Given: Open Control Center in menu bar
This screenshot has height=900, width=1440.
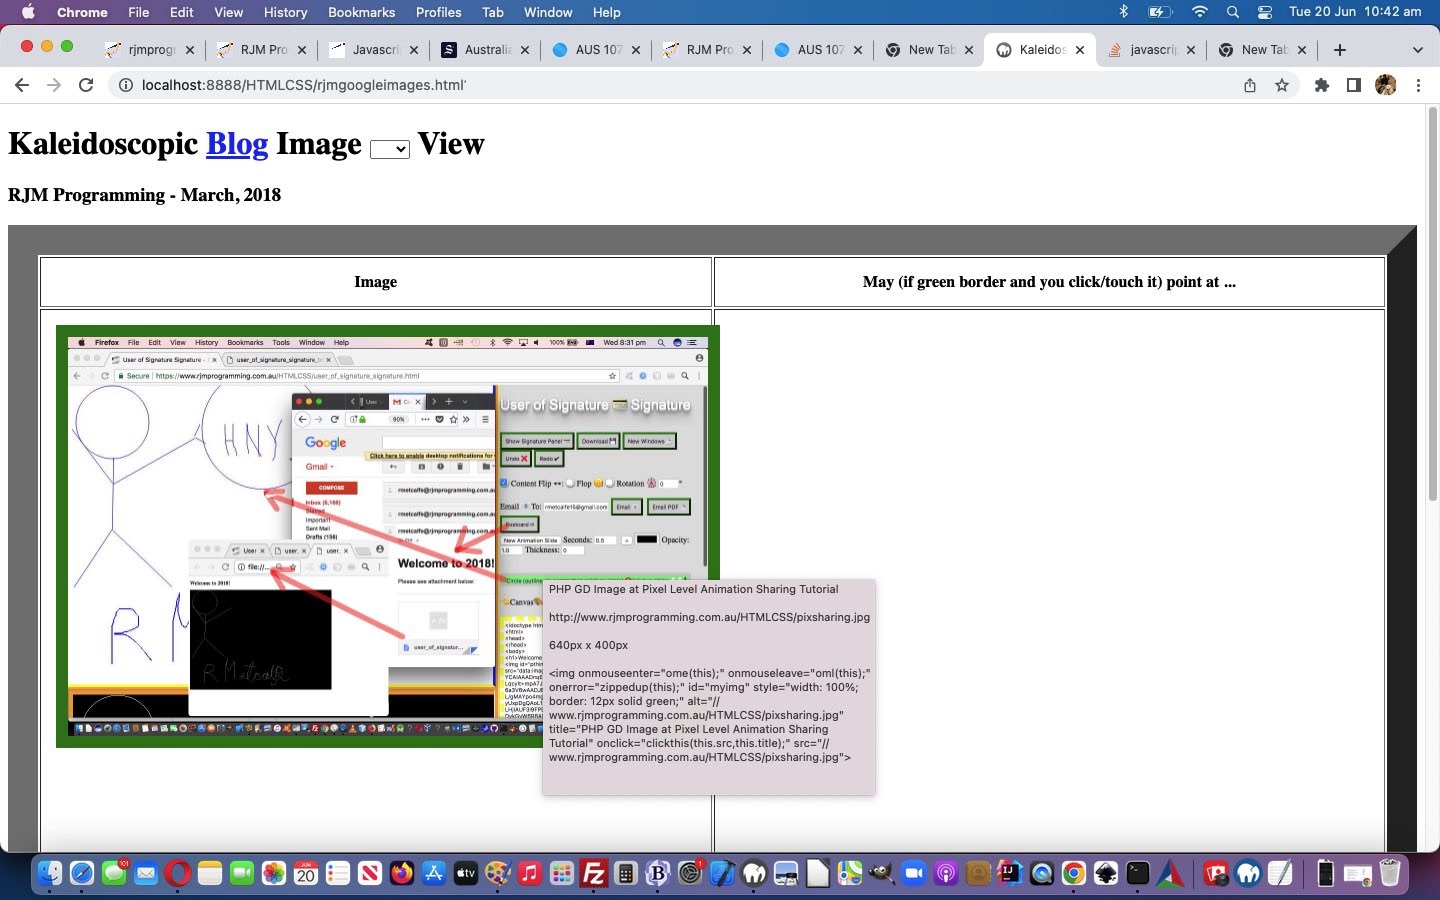Looking at the screenshot, I should (1265, 12).
